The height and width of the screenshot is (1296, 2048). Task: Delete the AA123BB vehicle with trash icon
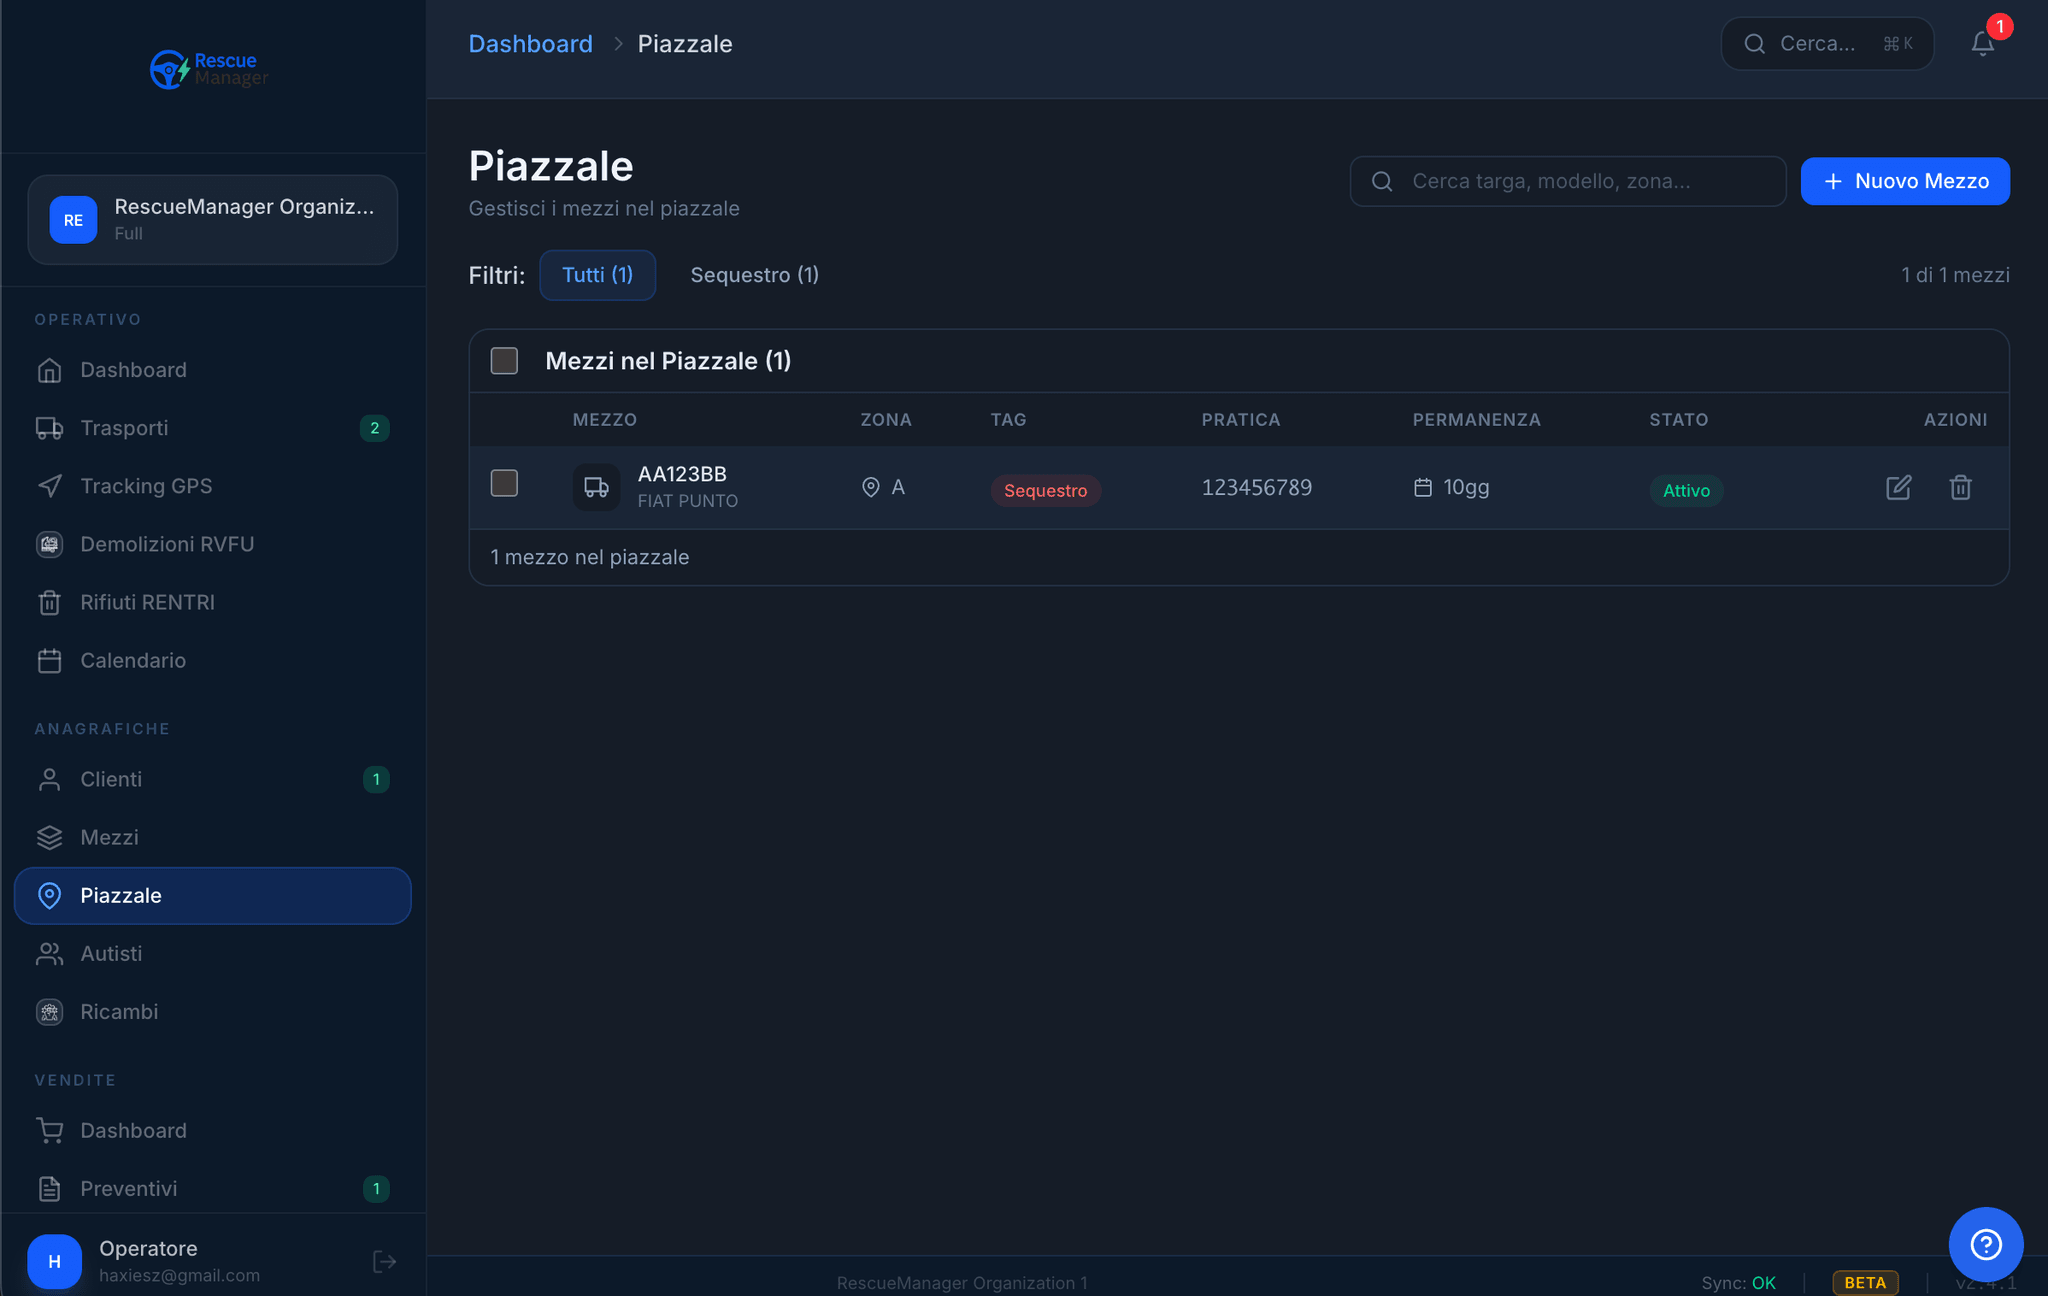coord(1960,488)
